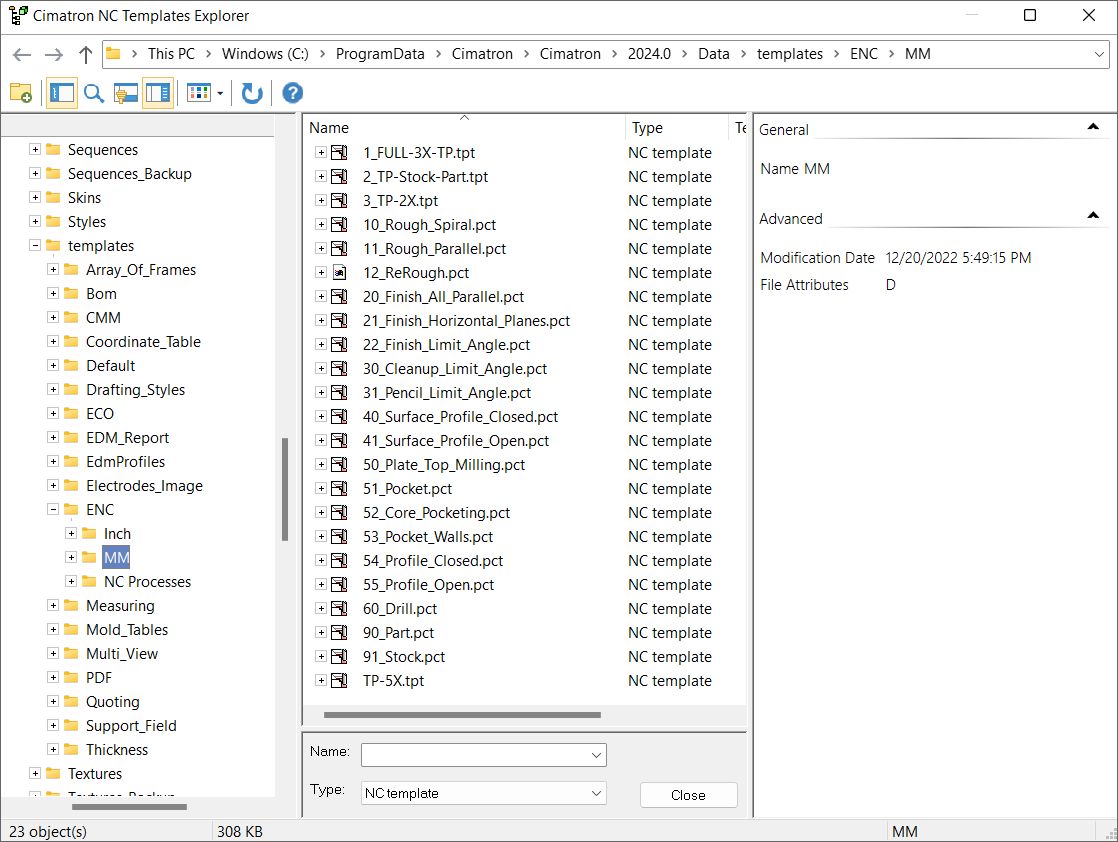Go forward with the right arrow
Image resolution: width=1118 pixels, height=842 pixels.
53,54
